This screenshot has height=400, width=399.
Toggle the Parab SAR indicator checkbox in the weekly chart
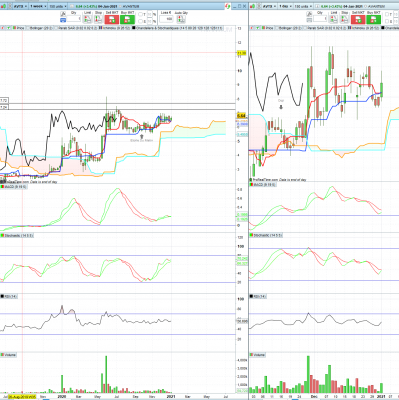pyautogui.click(x=57, y=28)
